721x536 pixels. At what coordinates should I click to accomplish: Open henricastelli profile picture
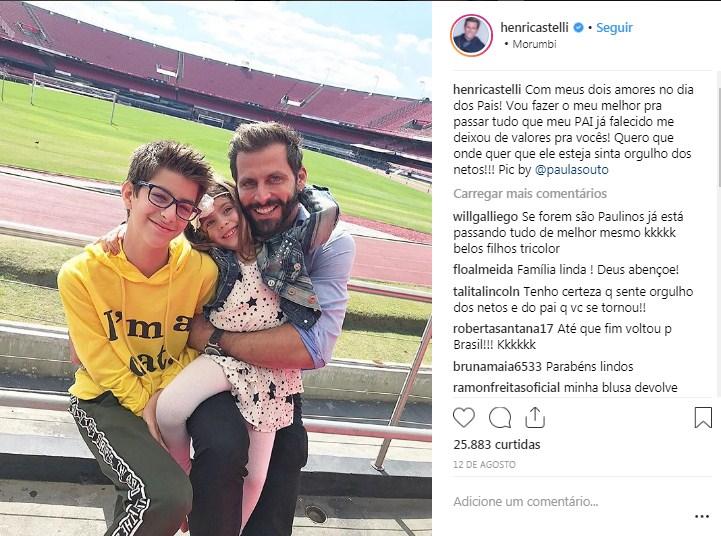471,35
